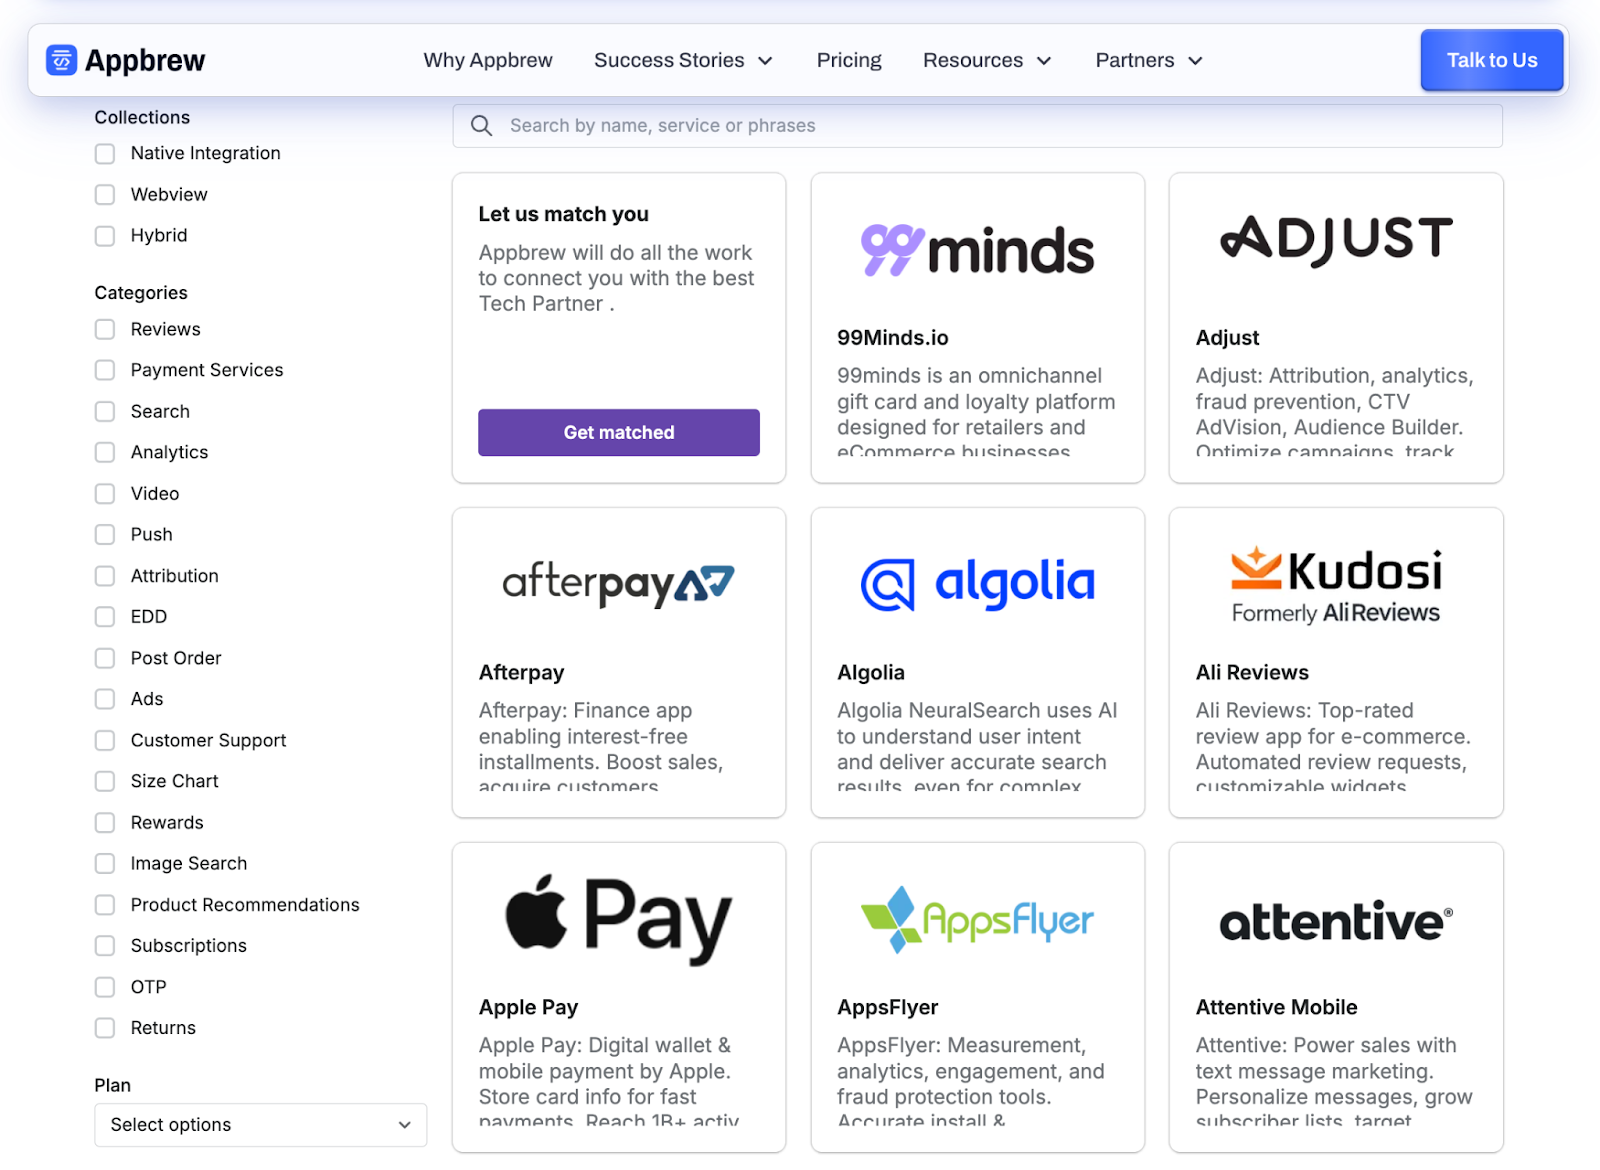
Task: Expand the Partners menu
Action: pos(1149,60)
